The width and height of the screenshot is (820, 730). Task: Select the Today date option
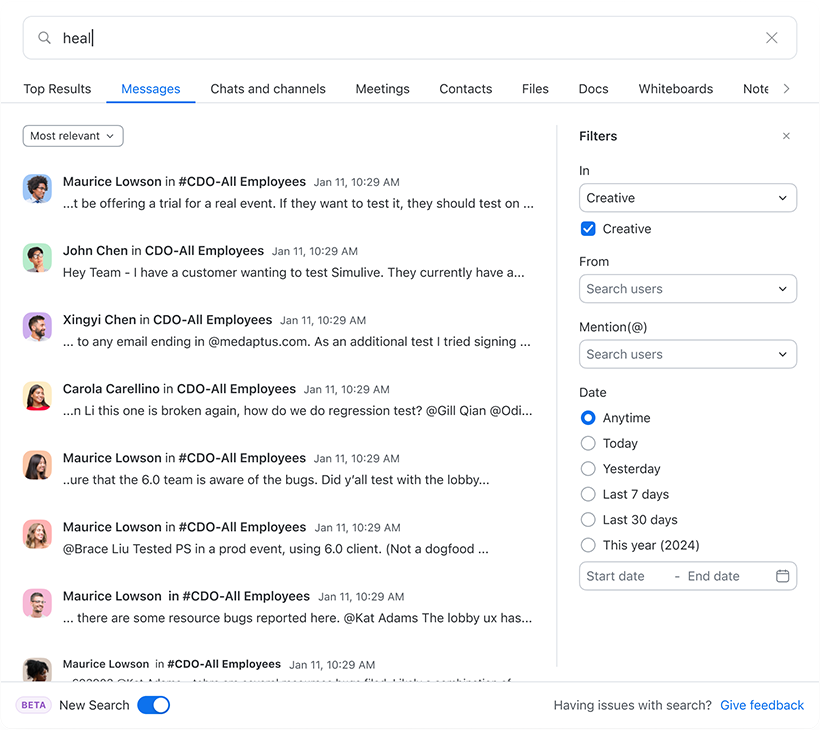588,443
